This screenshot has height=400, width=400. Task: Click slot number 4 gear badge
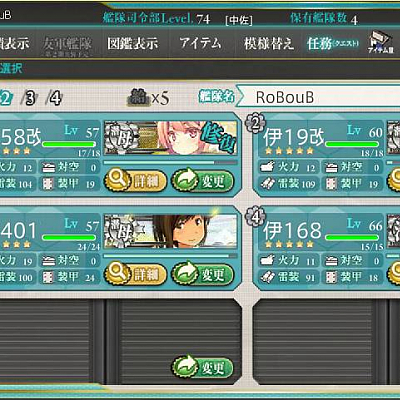click(x=255, y=217)
